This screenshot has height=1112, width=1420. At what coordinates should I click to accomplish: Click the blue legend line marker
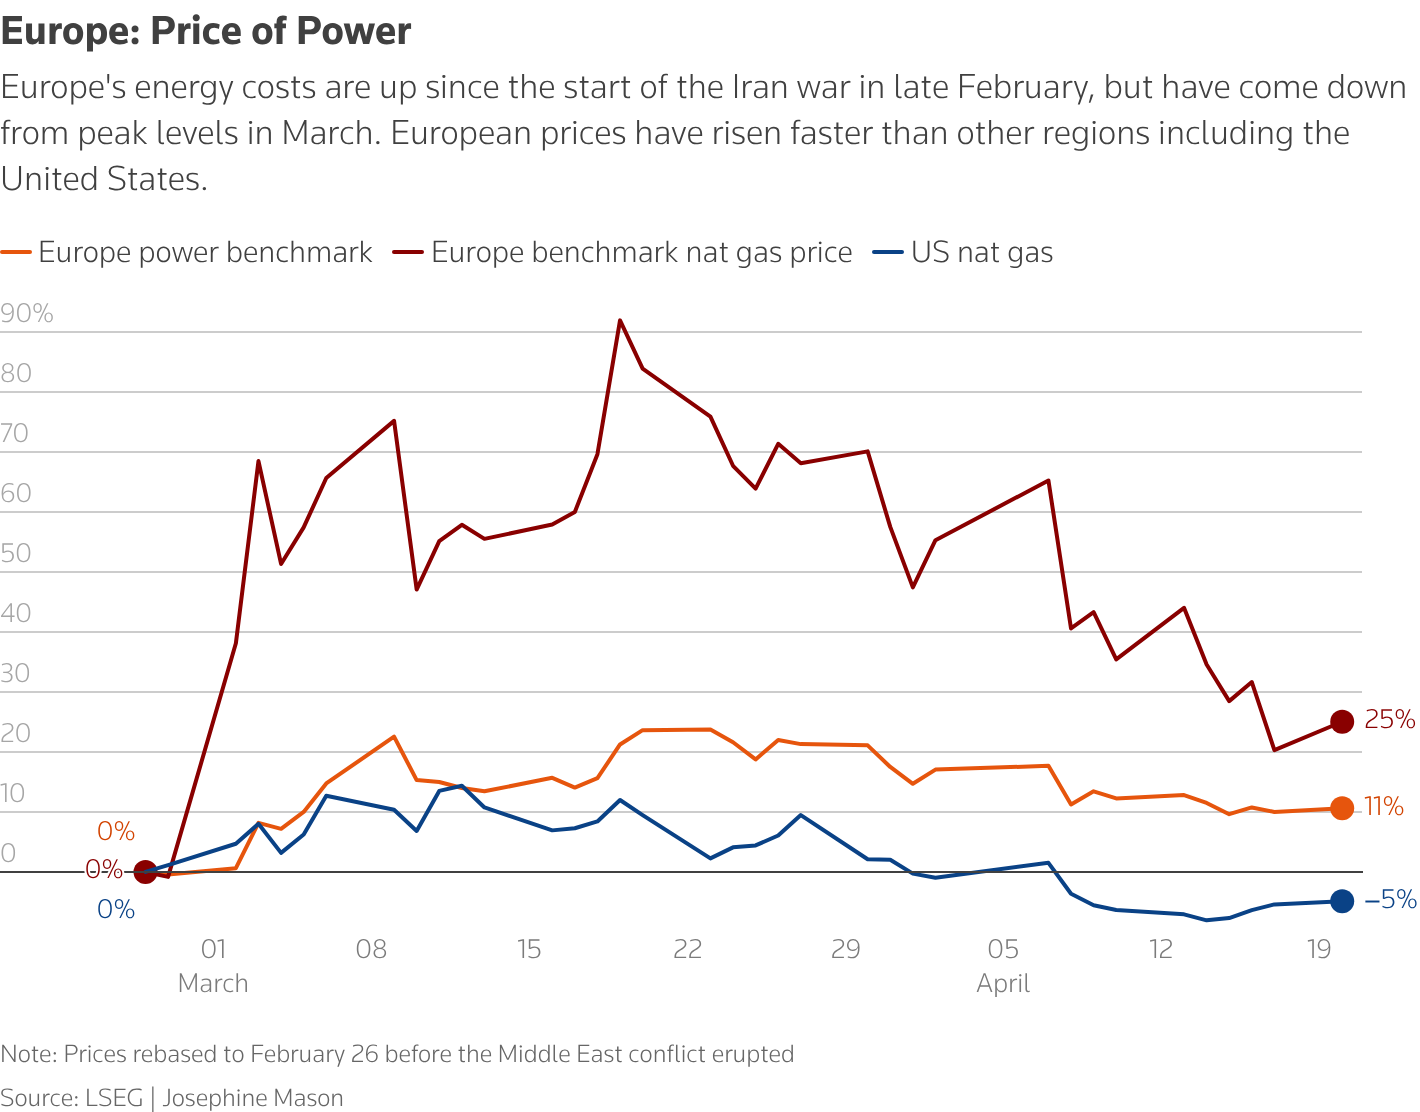point(888,253)
